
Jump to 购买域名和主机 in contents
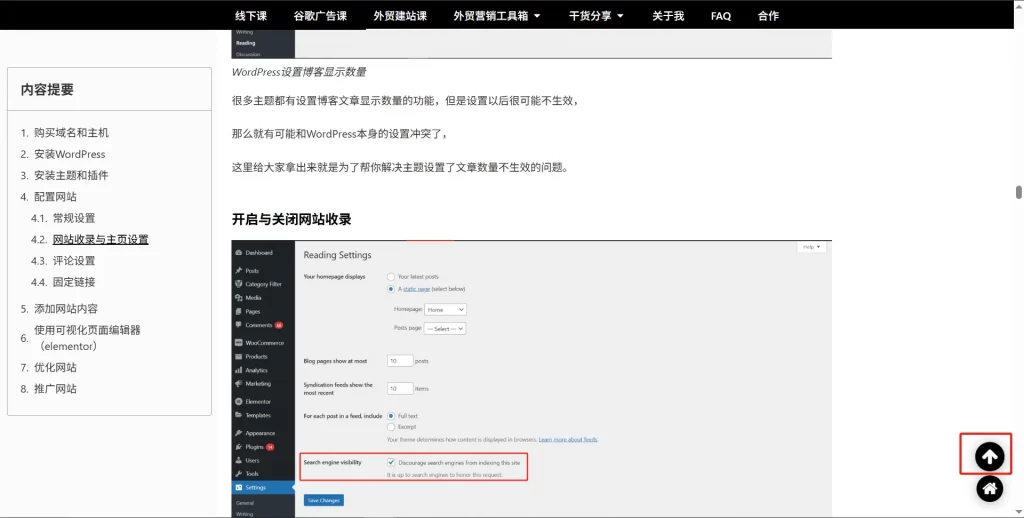(x=71, y=133)
